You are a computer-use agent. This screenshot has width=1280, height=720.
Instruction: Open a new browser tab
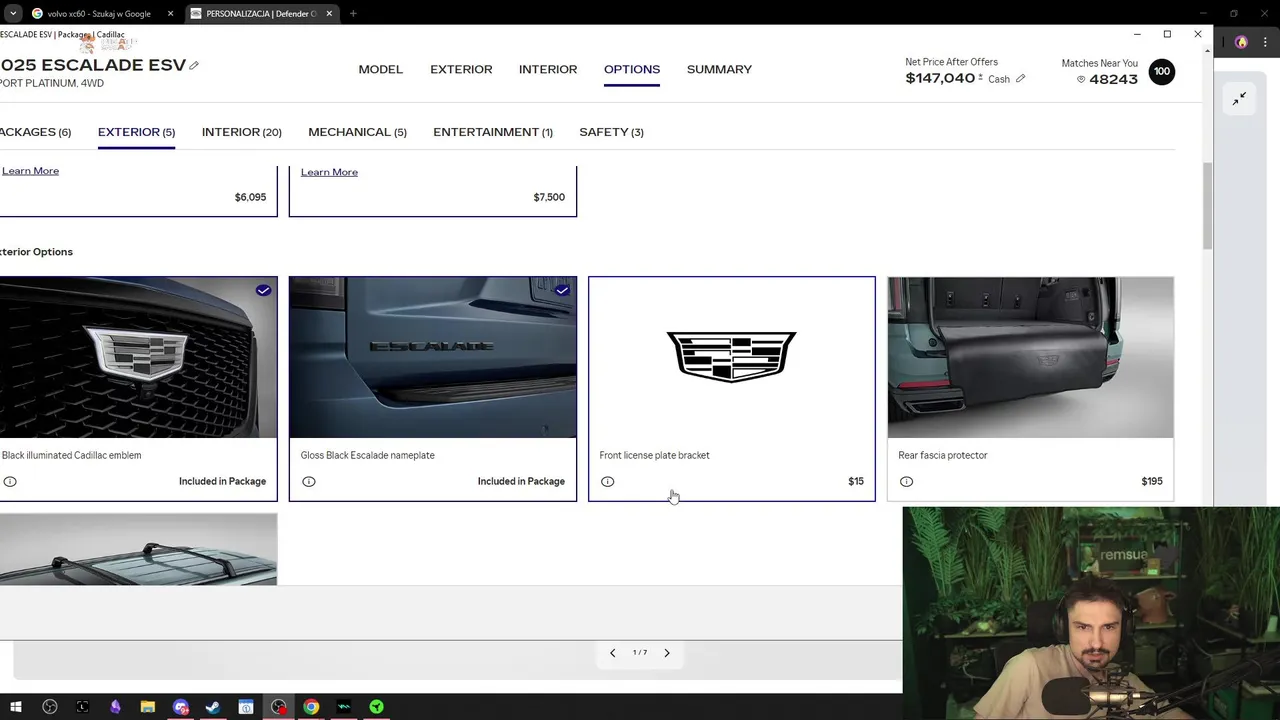click(x=353, y=14)
